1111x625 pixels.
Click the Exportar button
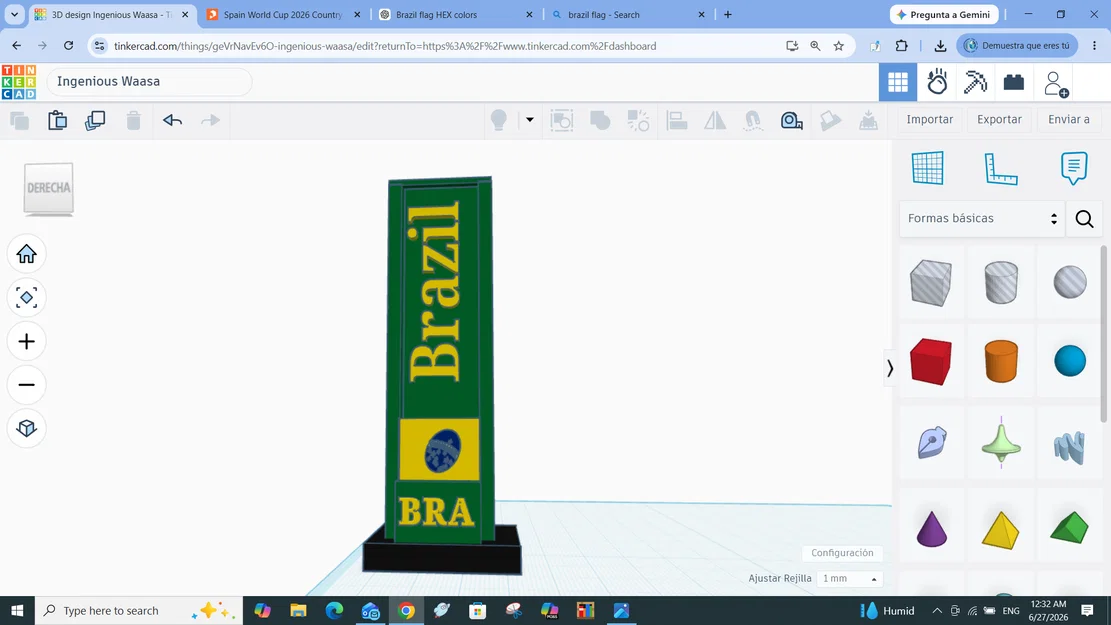pos(999,119)
